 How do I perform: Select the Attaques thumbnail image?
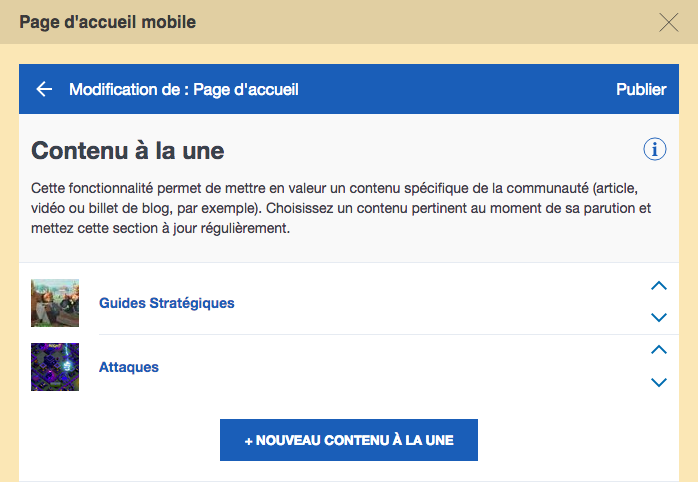point(55,367)
